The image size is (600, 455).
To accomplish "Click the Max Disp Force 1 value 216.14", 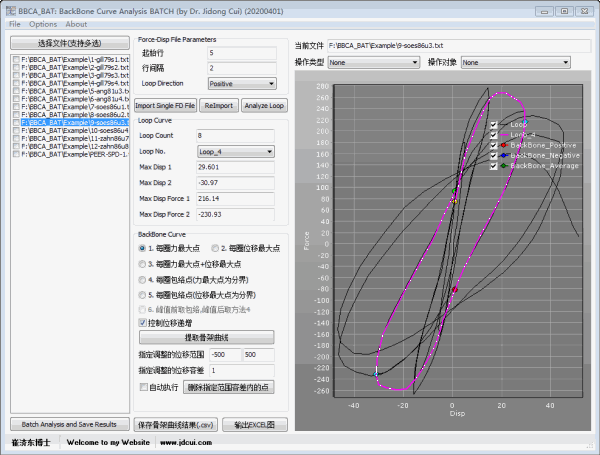I will 235,199.
